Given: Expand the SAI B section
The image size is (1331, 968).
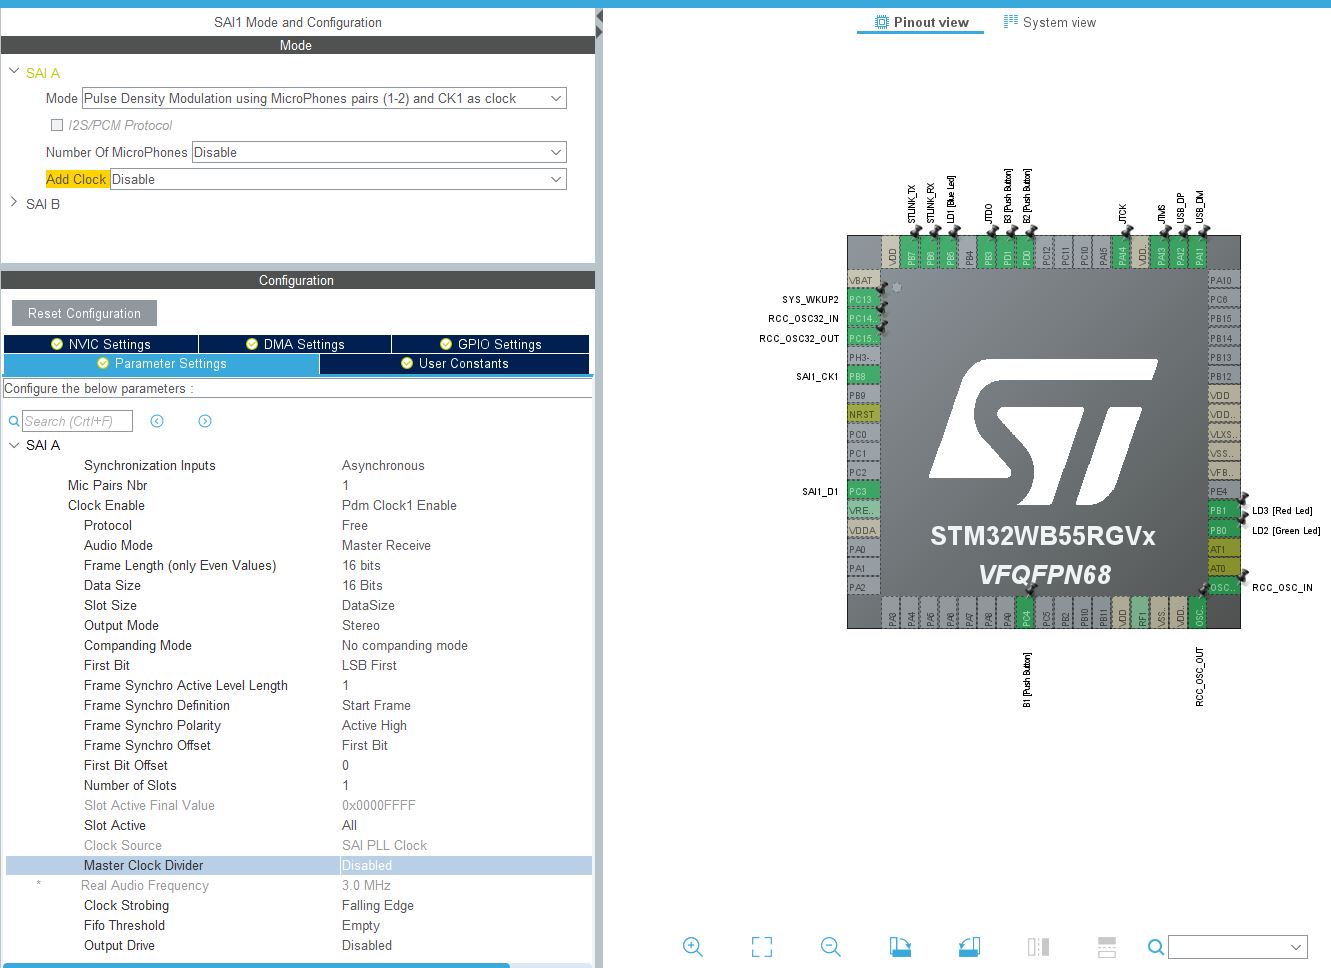Looking at the screenshot, I should coord(14,203).
